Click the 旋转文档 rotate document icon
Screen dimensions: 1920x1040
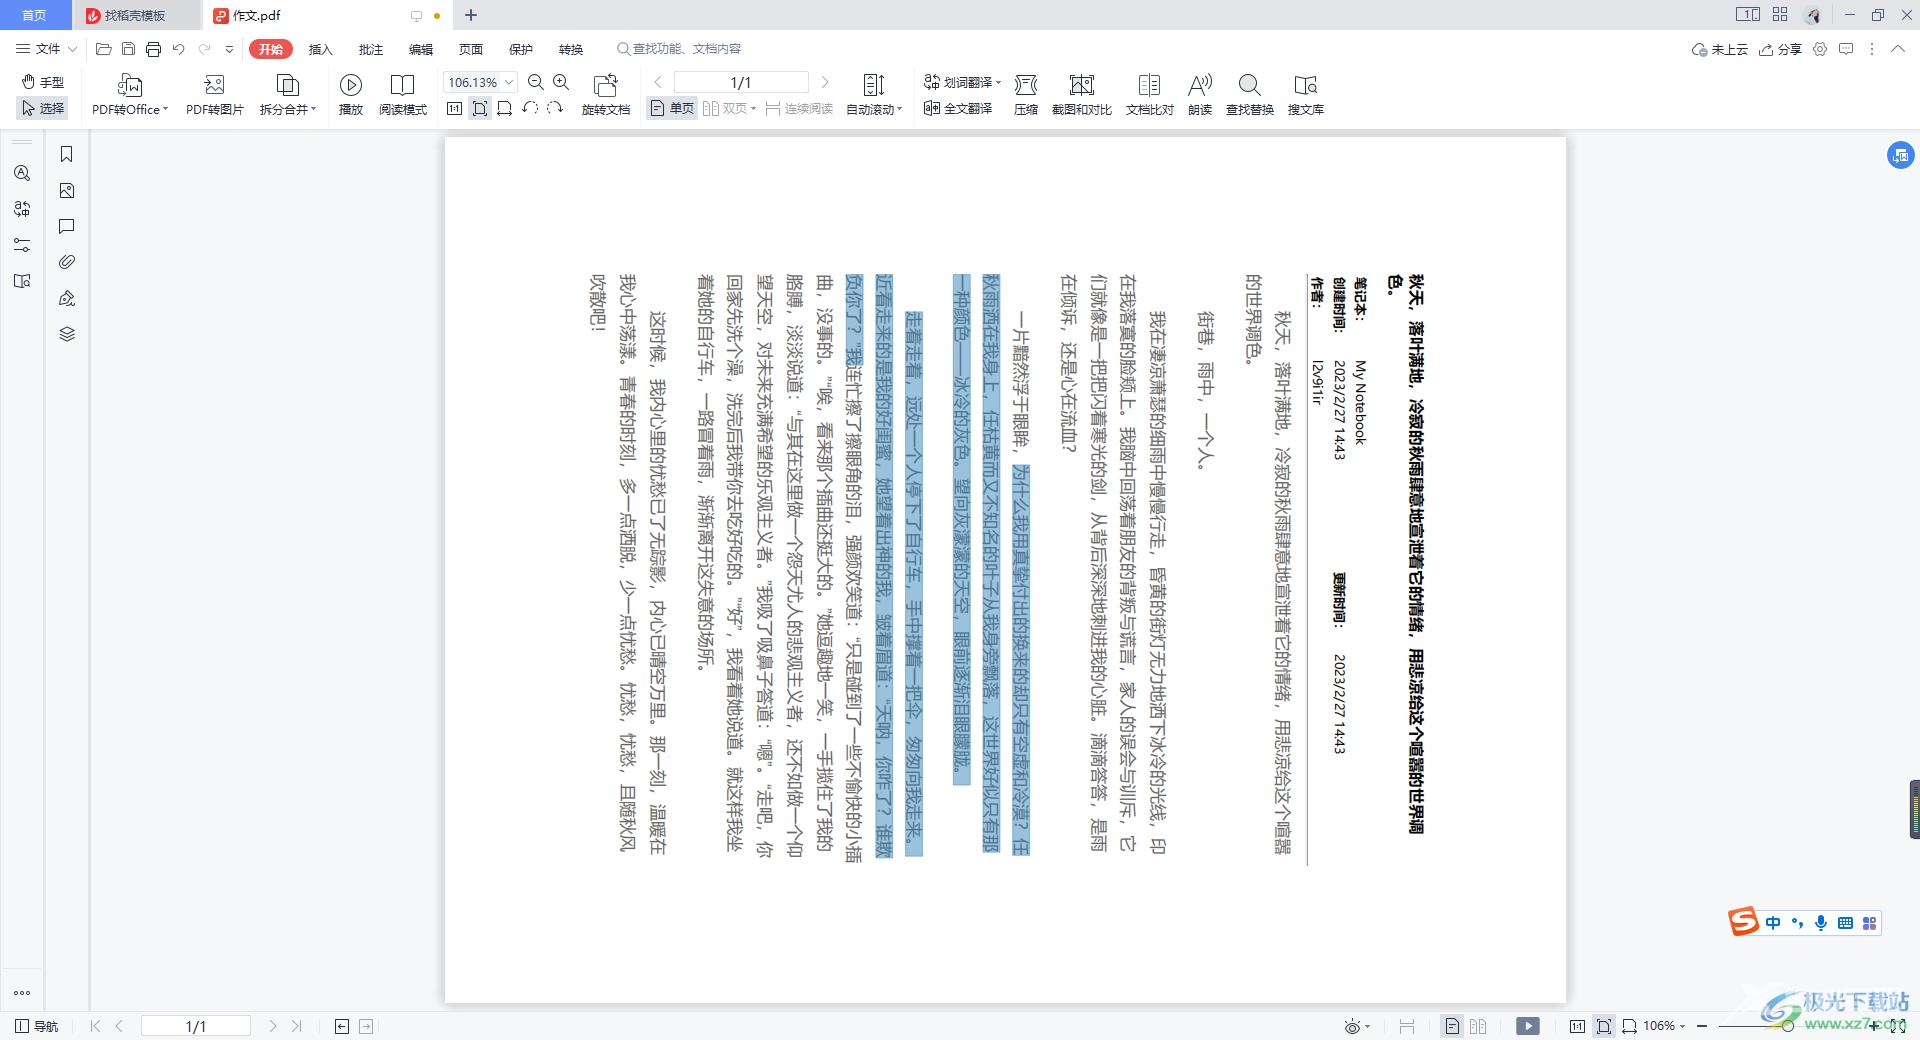click(x=605, y=85)
